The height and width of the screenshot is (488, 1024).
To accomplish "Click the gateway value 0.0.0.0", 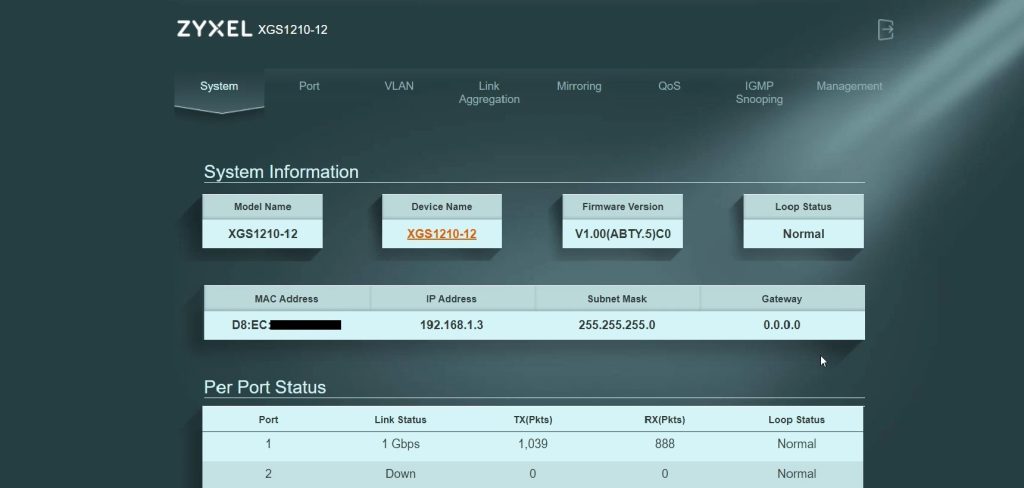I will coord(782,325).
